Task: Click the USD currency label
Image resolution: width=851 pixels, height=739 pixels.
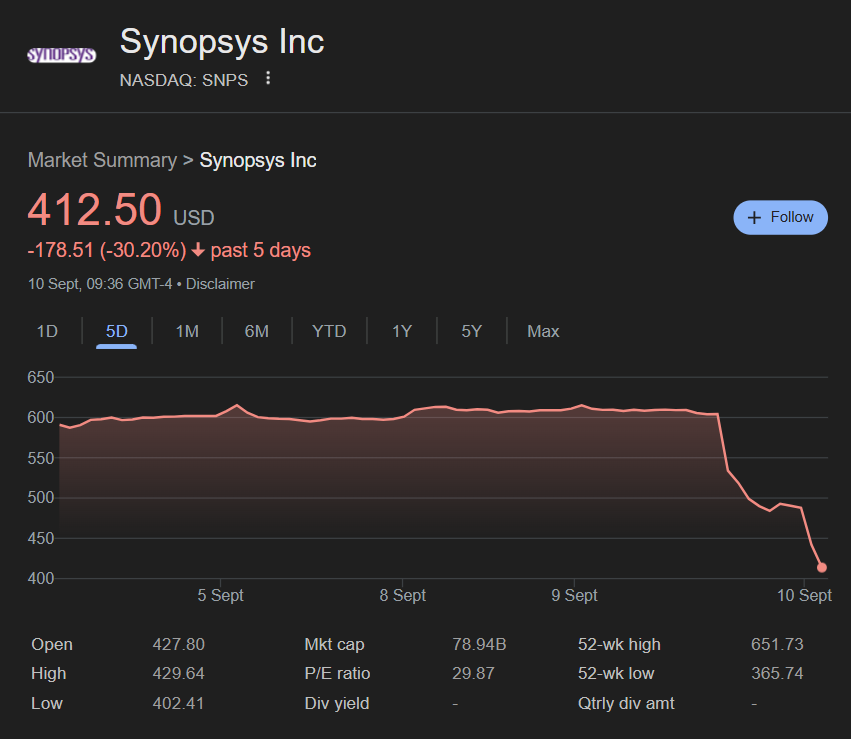Action: point(194,218)
